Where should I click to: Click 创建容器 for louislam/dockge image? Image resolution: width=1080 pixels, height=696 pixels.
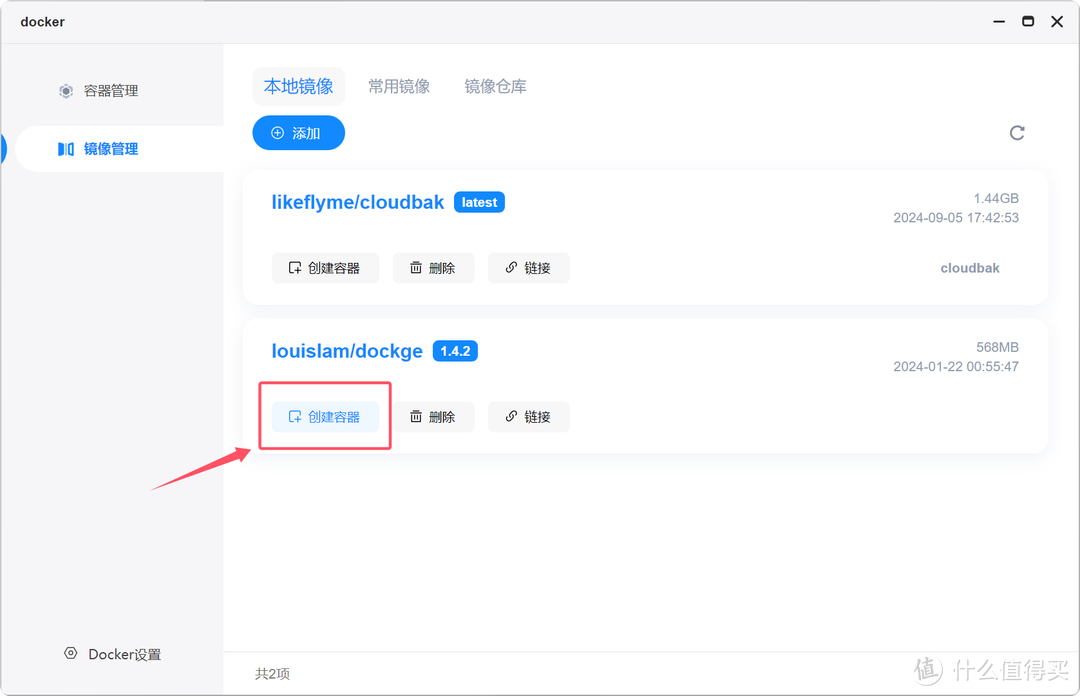pos(325,417)
